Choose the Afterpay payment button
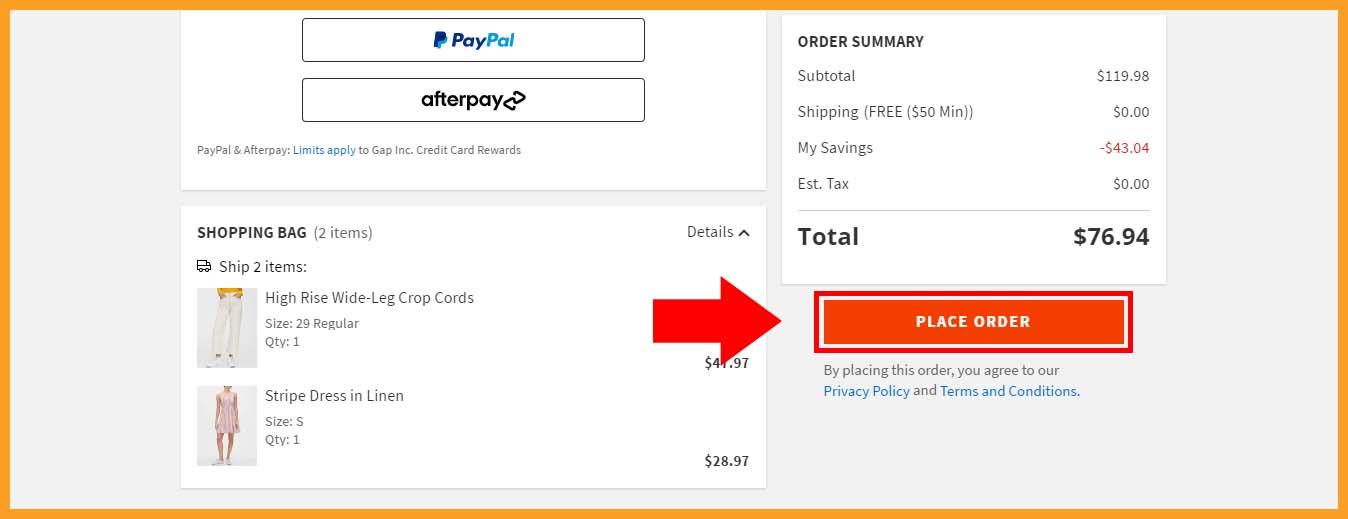 coord(473,100)
